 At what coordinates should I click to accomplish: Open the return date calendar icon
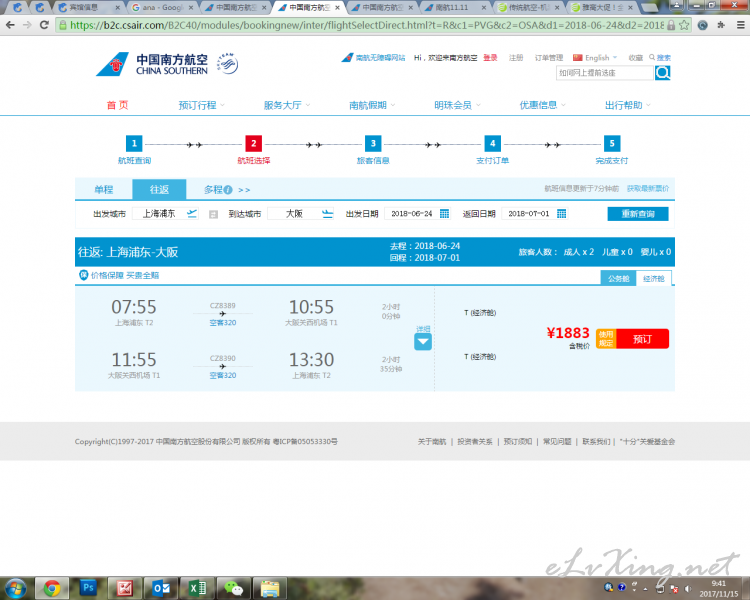tap(562, 213)
